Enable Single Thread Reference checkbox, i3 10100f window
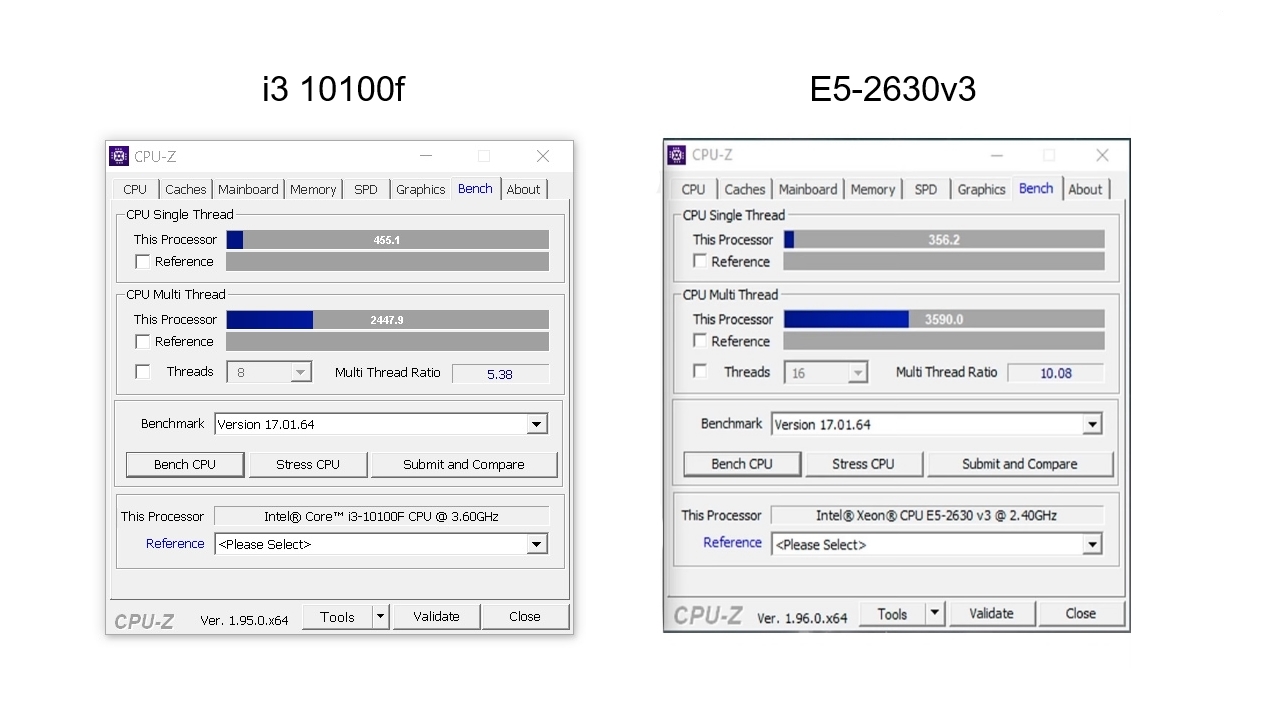The image size is (1280, 720). coord(143,262)
